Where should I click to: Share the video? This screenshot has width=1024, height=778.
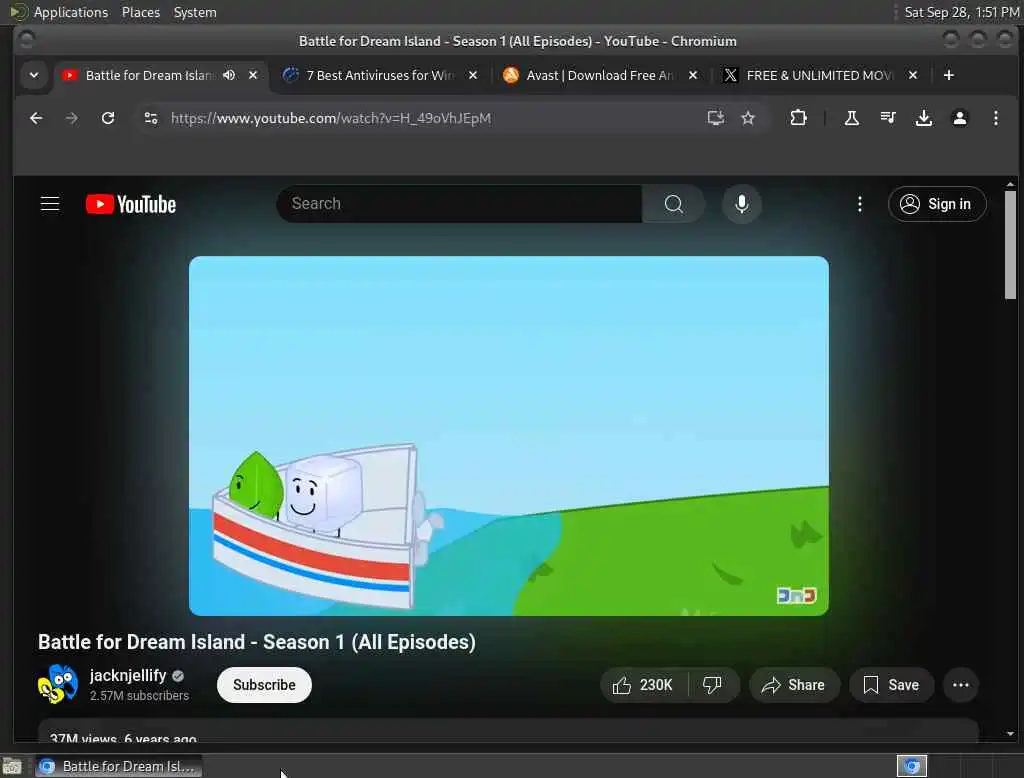(793, 685)
